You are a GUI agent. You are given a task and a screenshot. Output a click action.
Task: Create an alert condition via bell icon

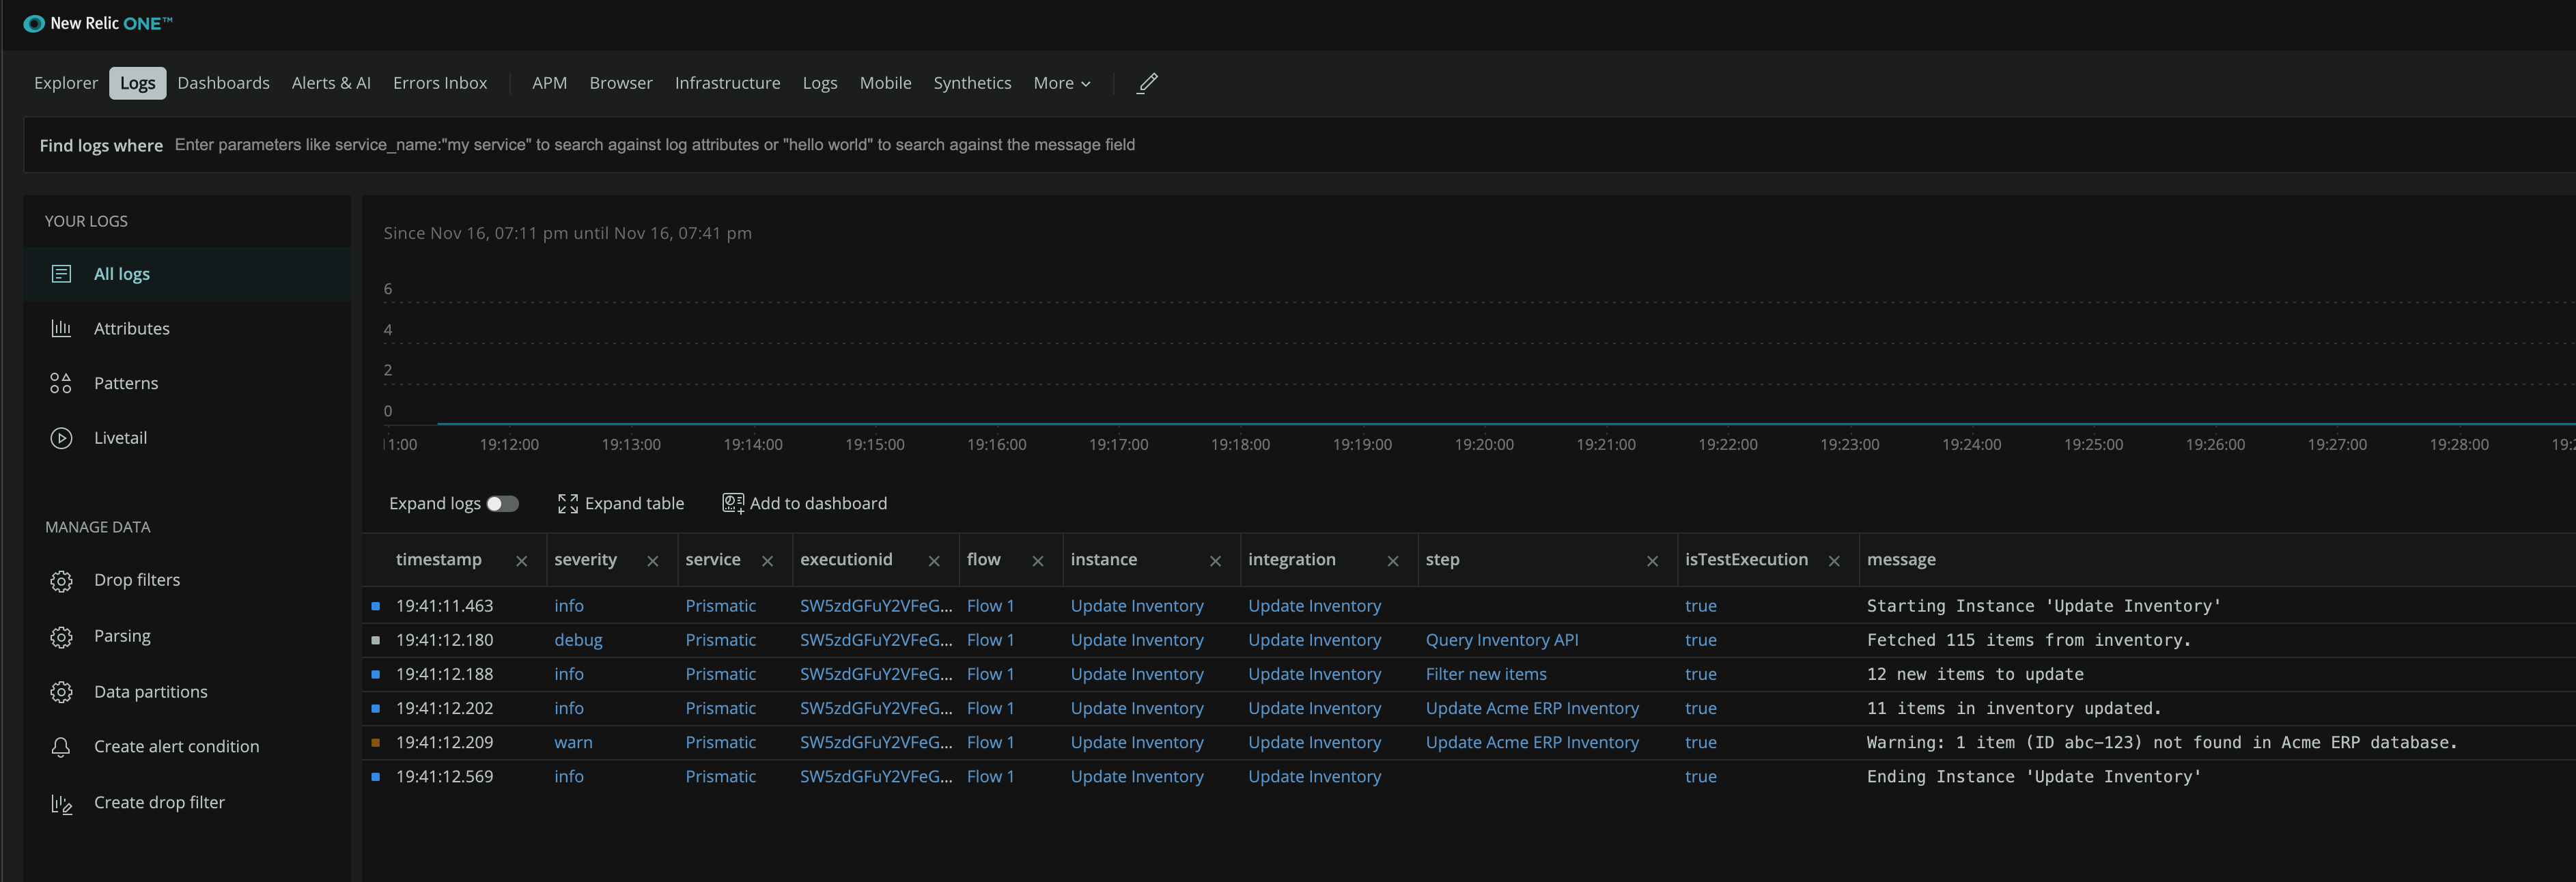[176, 746]
